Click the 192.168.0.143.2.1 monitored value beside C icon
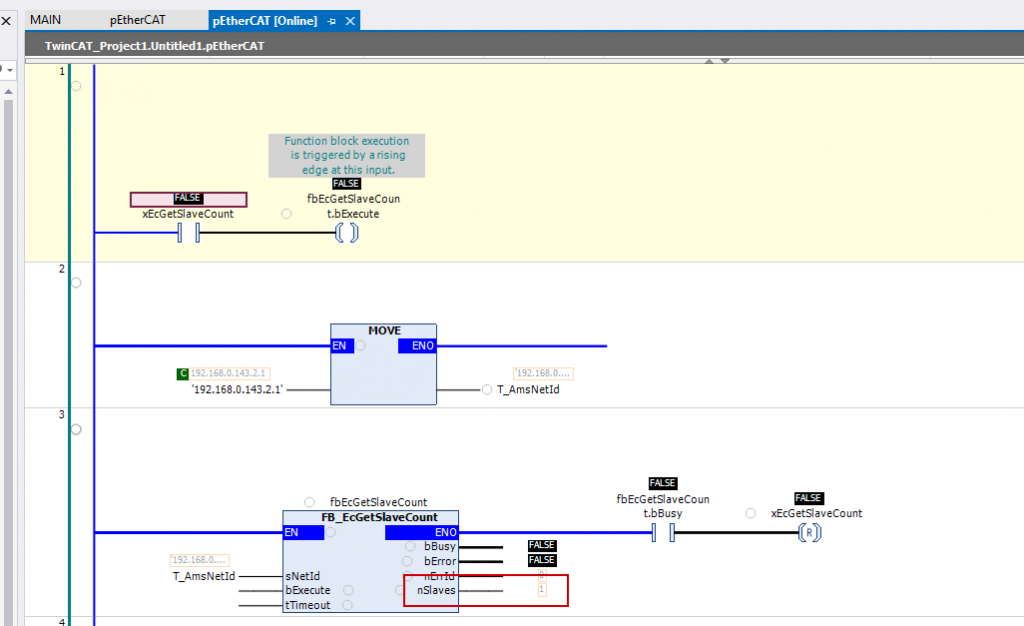This screenshot has width=1024, height=626. [x=229, y=373]
